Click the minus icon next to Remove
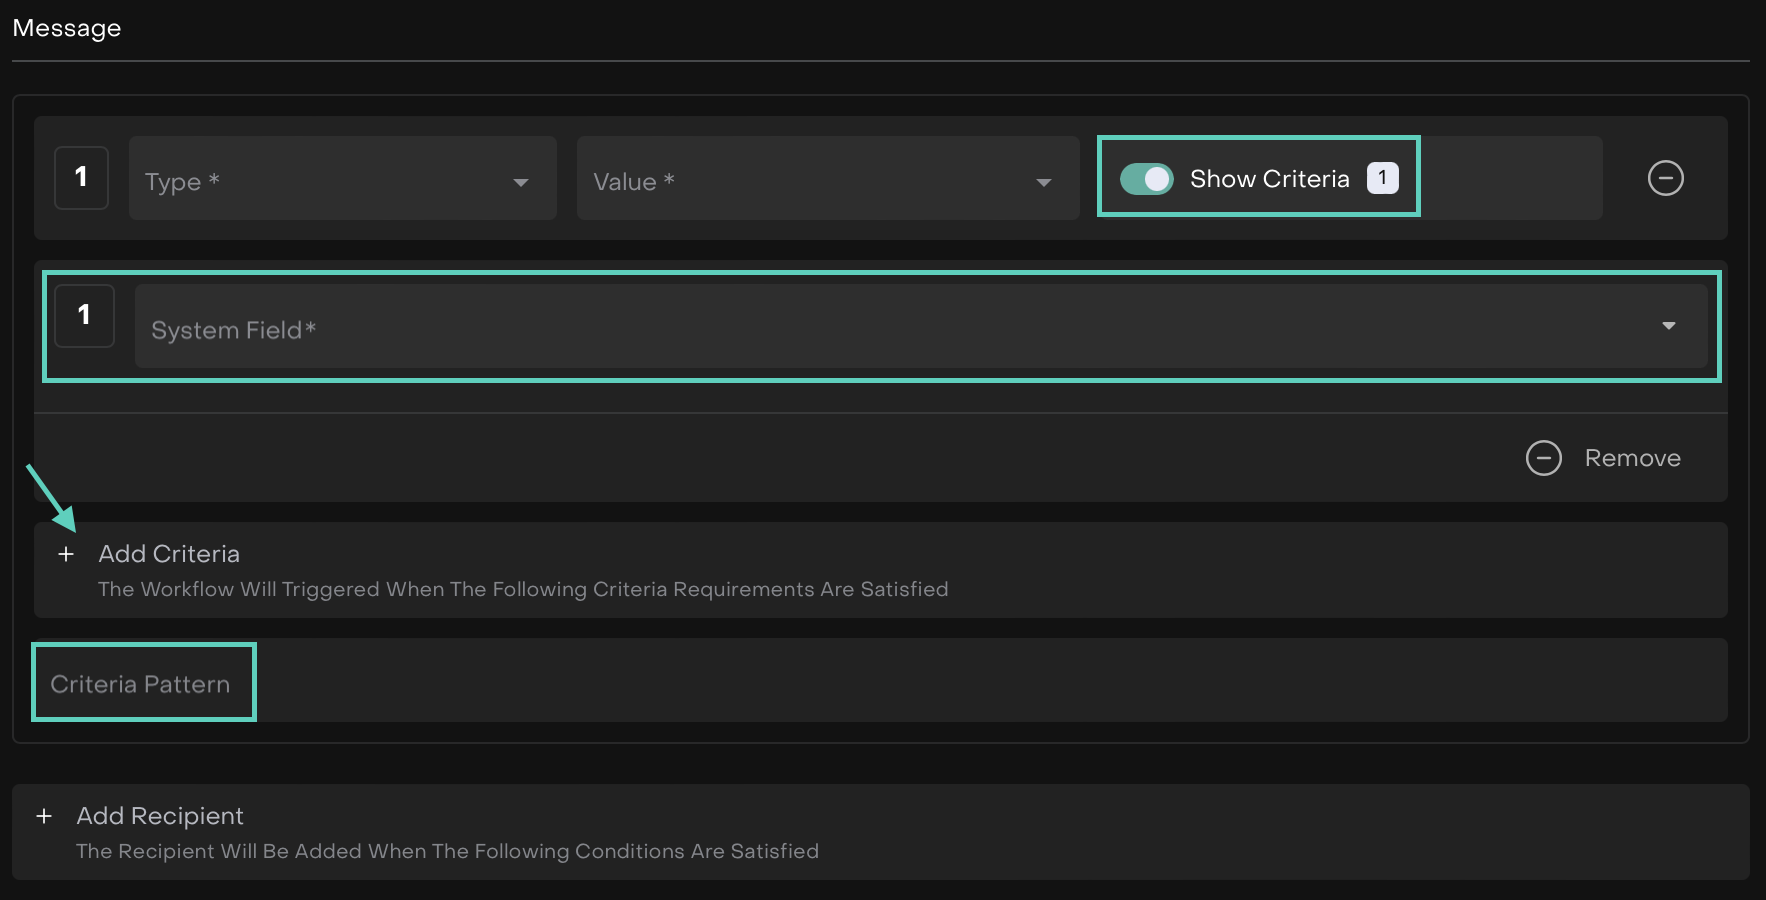This screenshot has height=900, width=1766. coord(1543,458)
